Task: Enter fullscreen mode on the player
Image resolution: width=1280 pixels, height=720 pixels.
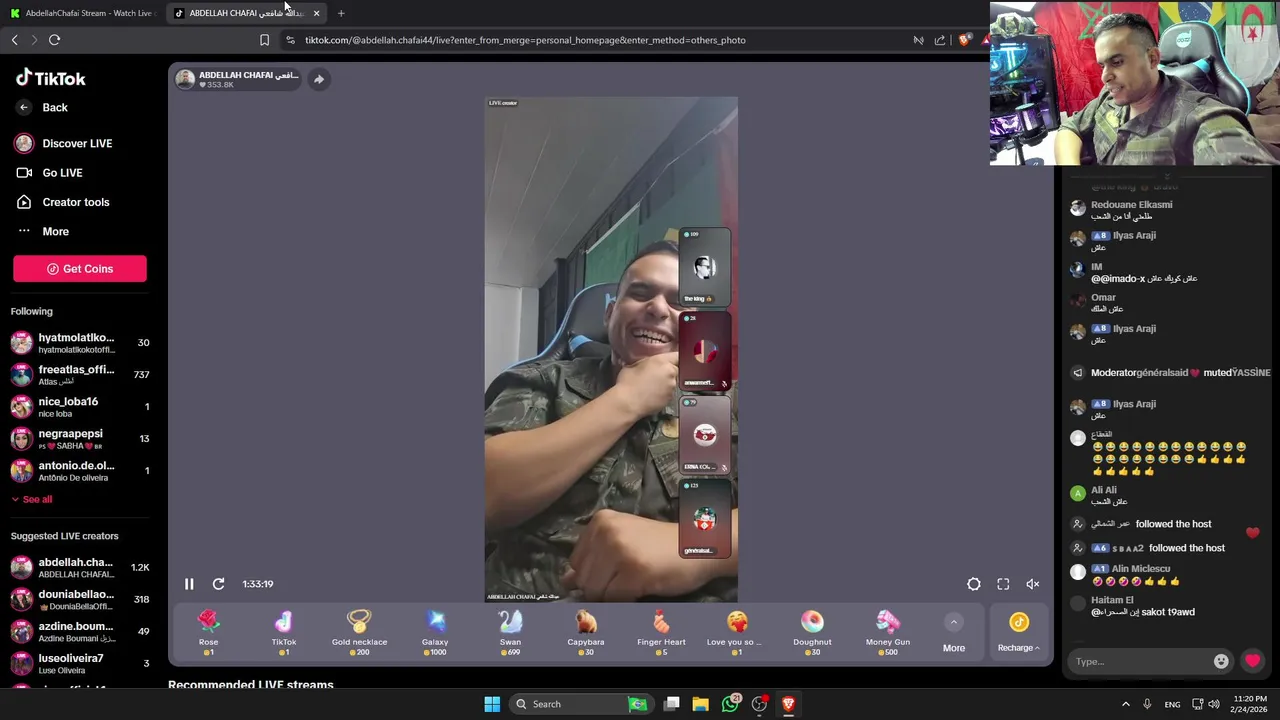Action: coord(1003,584)
